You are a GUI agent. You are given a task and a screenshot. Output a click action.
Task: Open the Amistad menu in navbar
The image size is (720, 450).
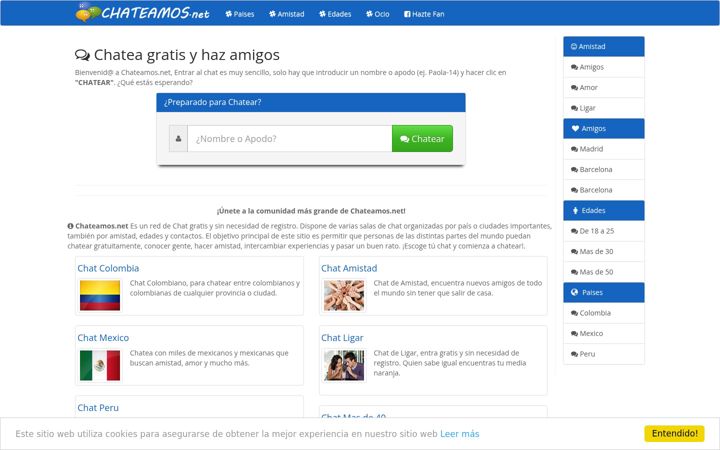click(287, 14)
